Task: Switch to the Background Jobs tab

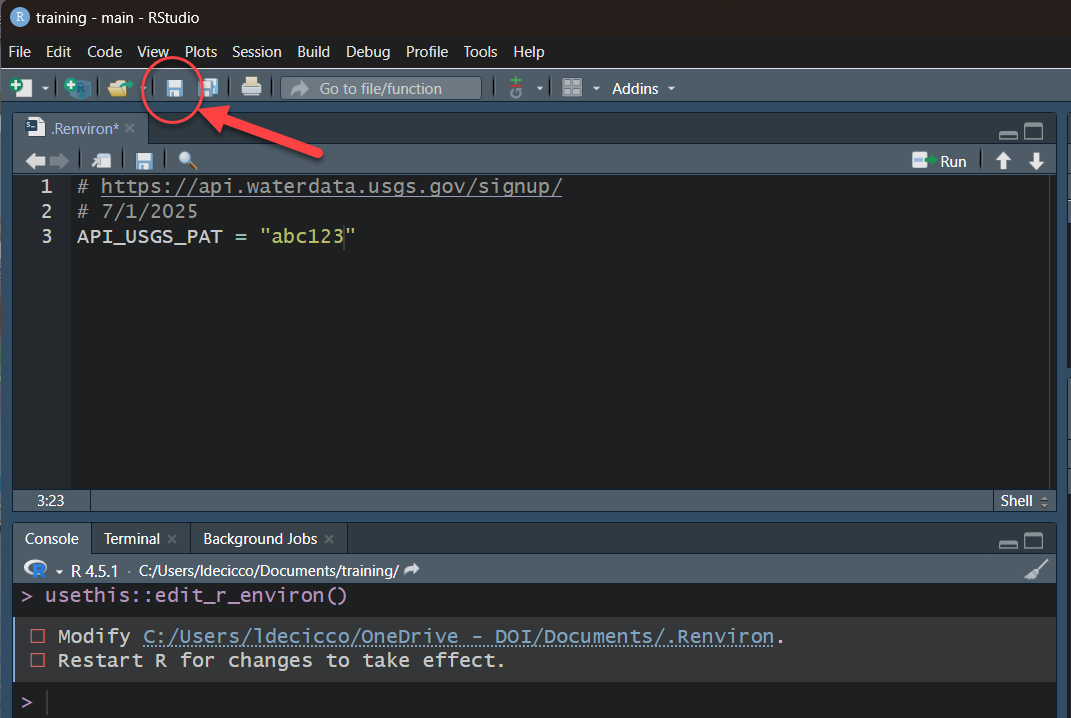Action: coord(260,539)
